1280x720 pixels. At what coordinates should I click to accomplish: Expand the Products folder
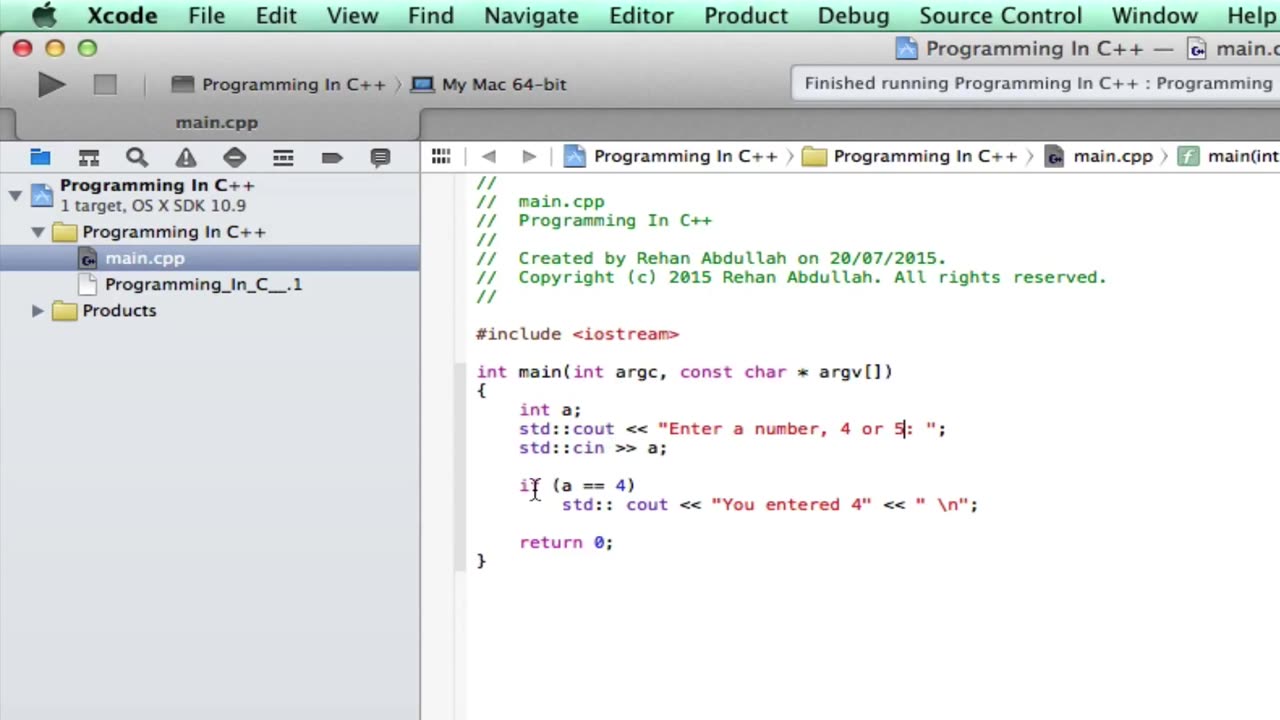click(38, 311)
